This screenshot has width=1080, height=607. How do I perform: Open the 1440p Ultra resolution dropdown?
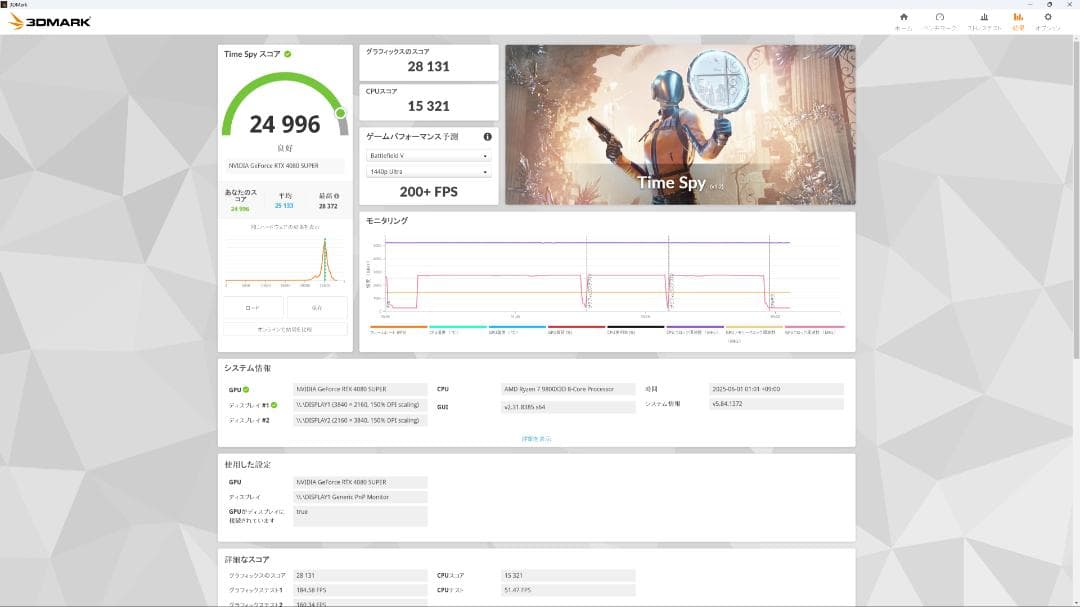coord(428,172)
